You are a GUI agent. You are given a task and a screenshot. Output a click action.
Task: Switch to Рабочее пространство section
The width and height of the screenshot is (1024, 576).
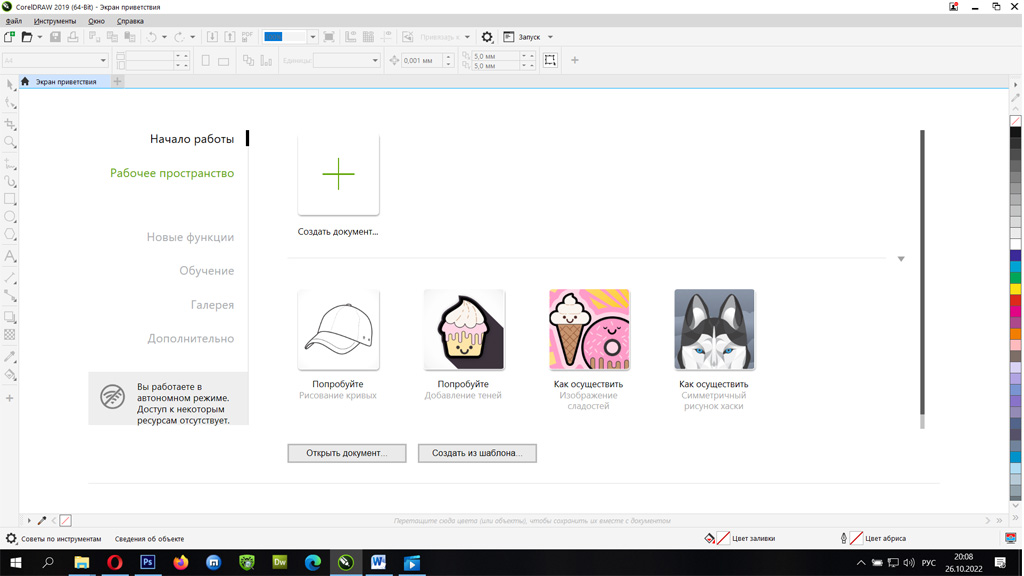172,173
